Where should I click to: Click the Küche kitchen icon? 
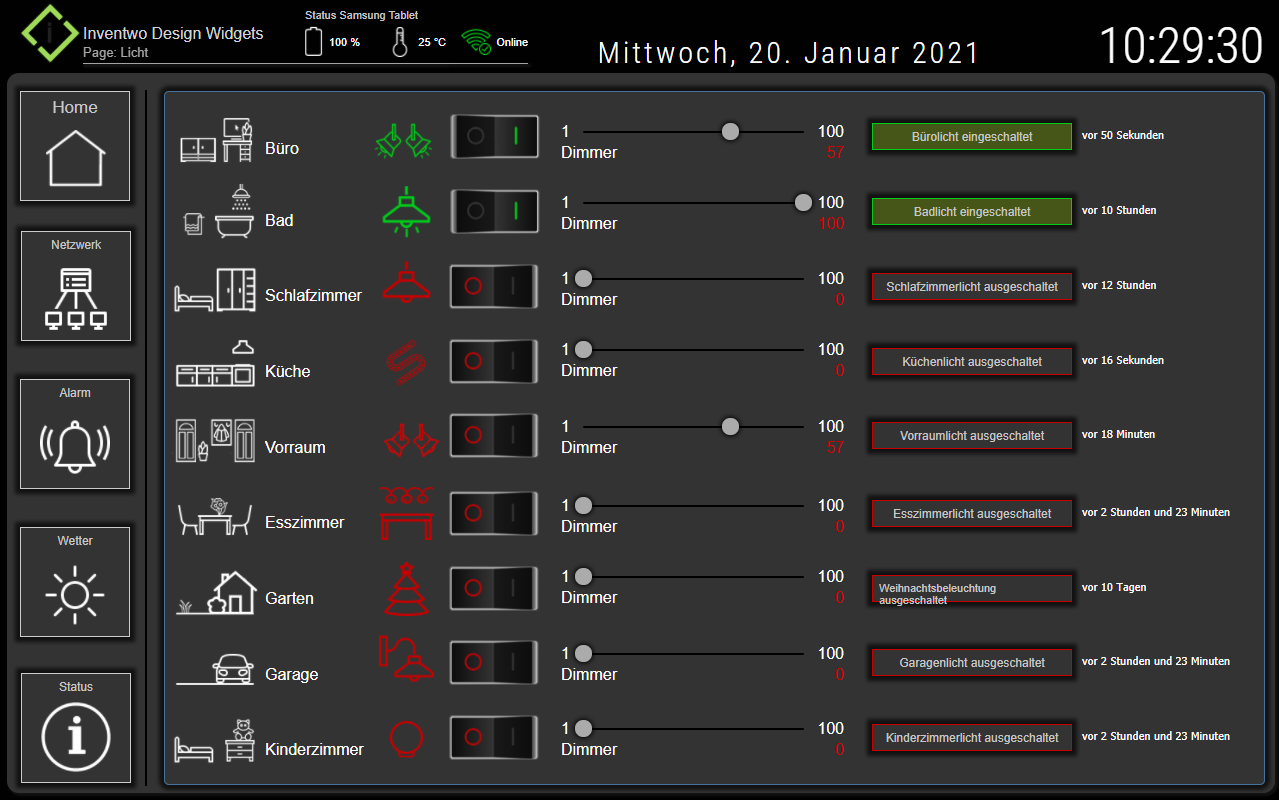pos(213,363)
